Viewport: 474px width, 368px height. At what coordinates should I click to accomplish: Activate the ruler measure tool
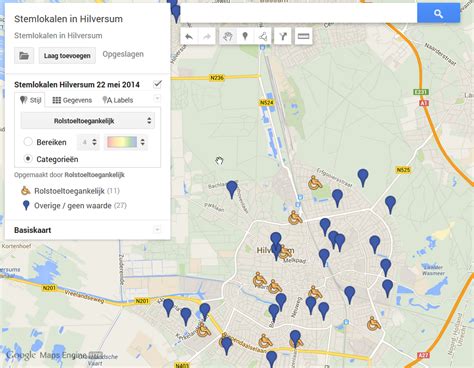click(303, 36)
